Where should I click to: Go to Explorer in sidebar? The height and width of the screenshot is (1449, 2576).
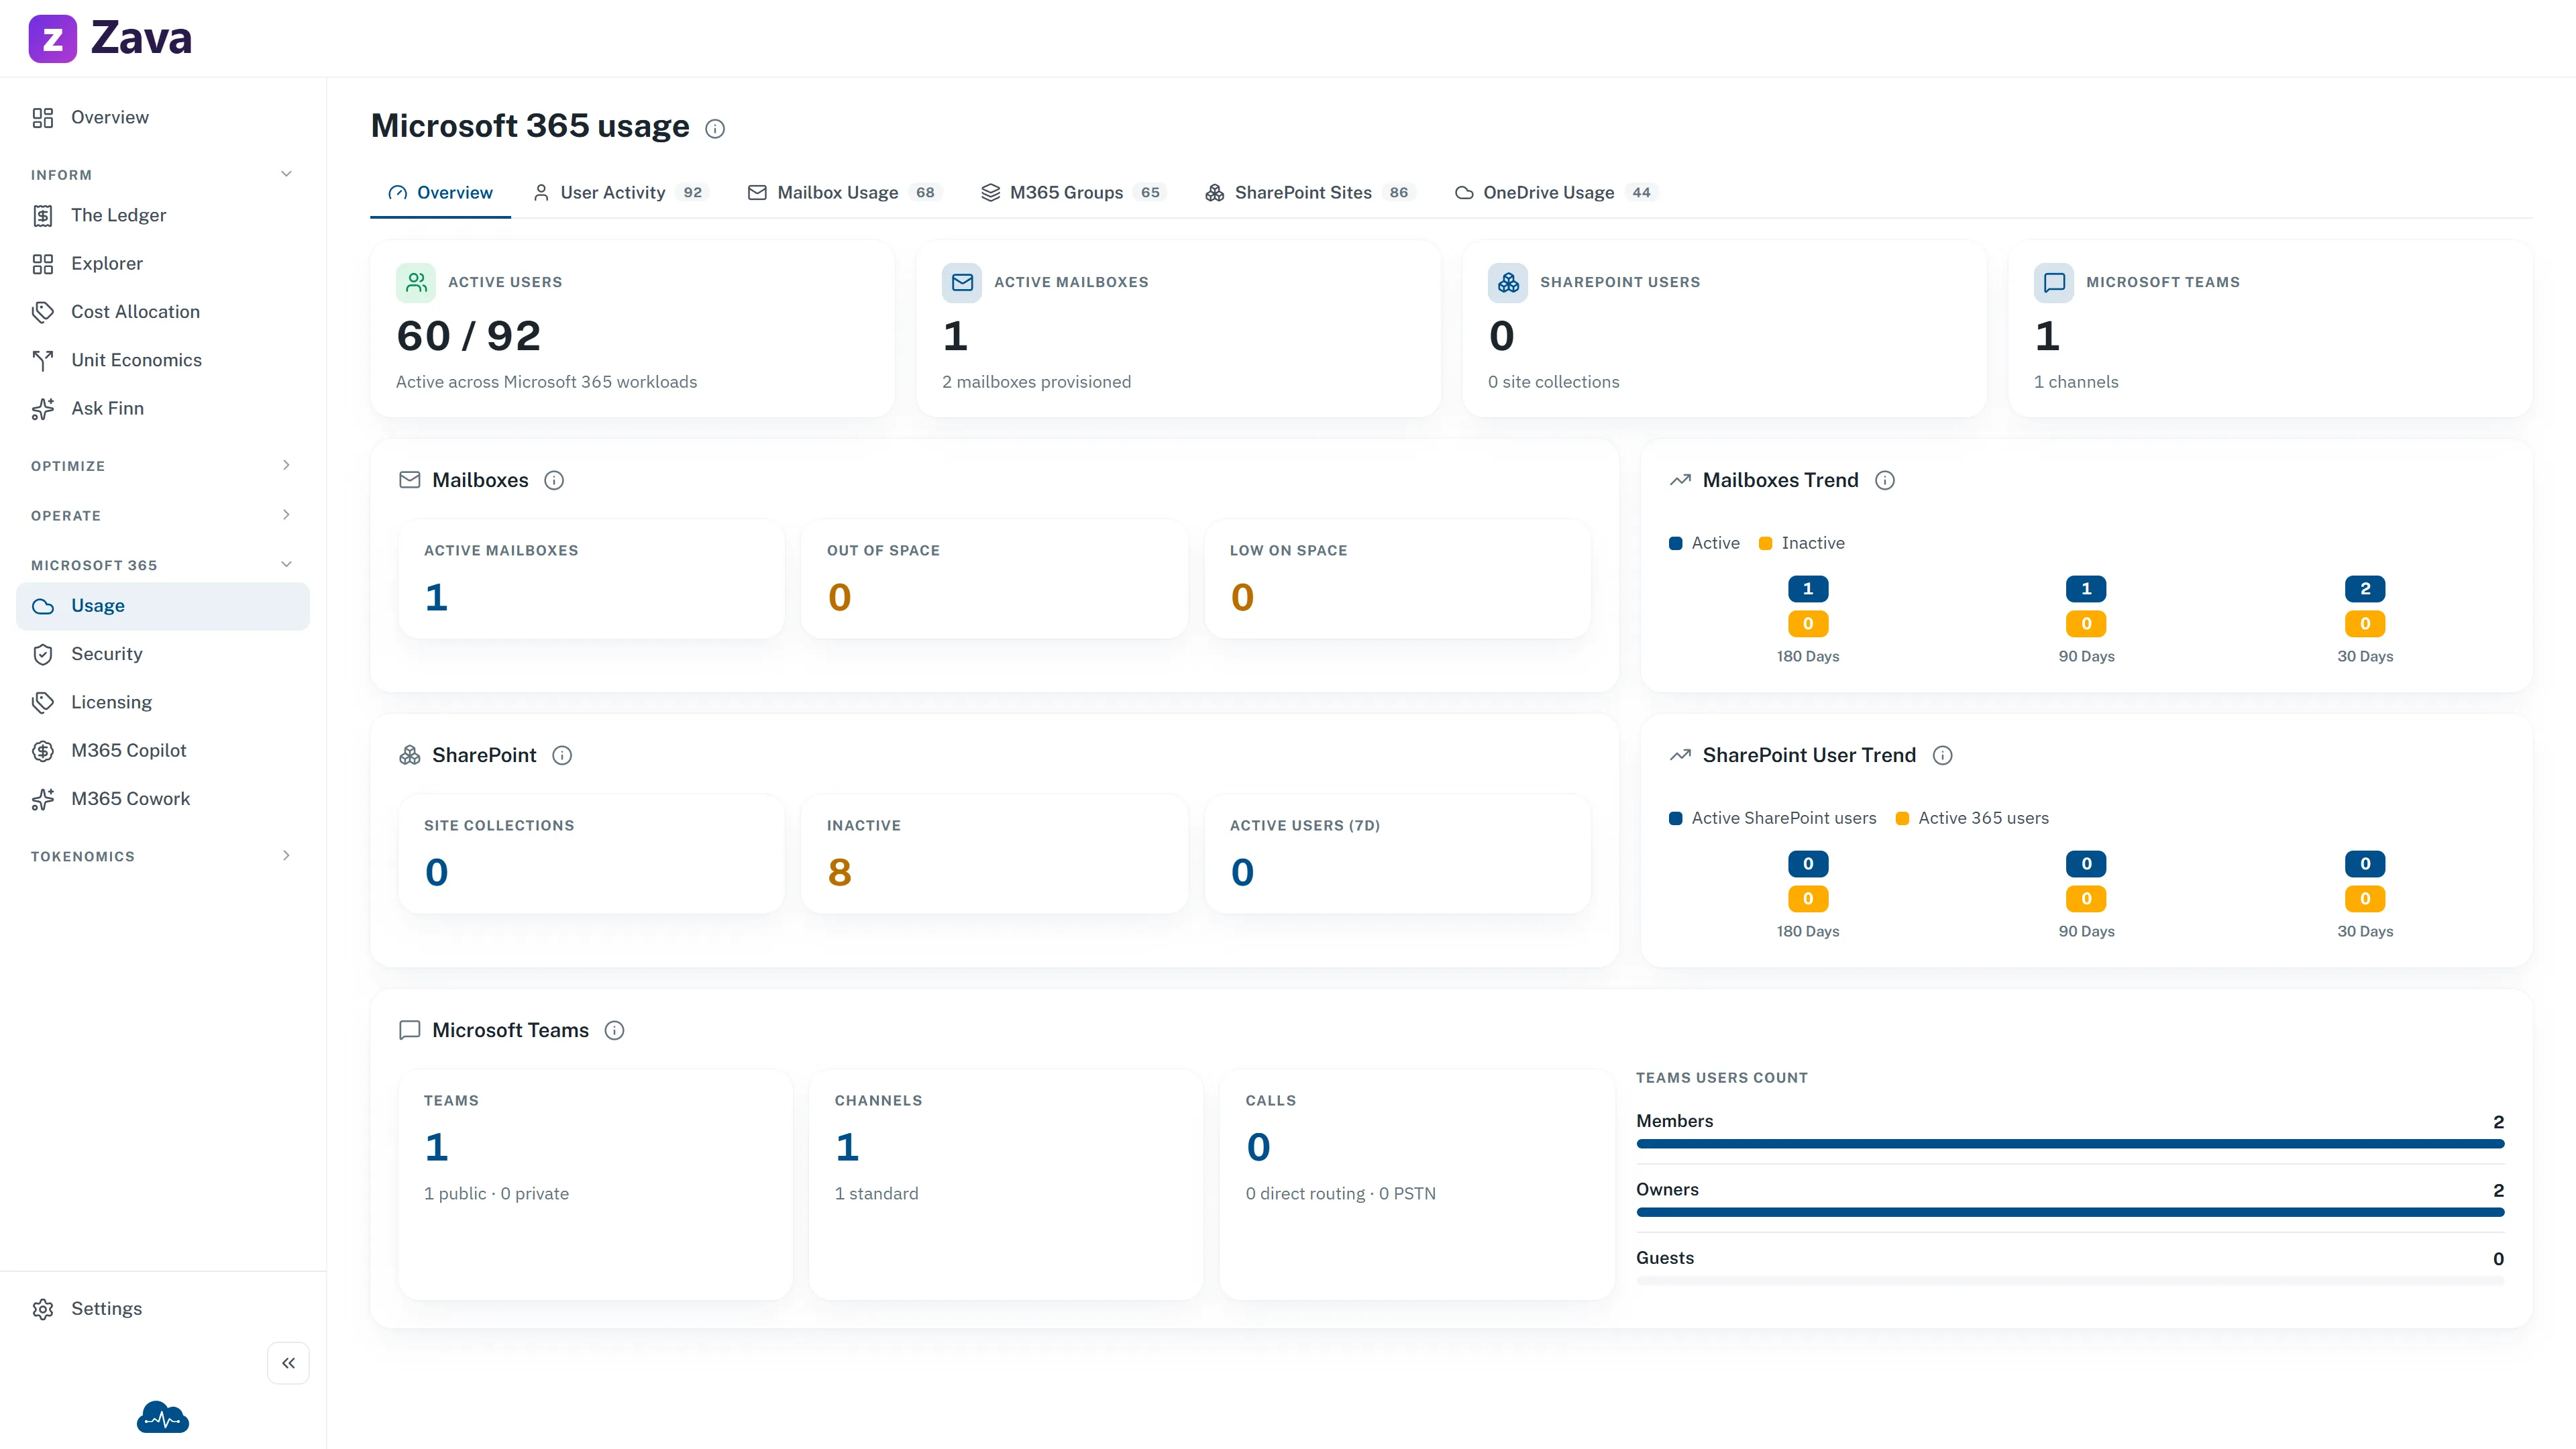coord(163,263)
